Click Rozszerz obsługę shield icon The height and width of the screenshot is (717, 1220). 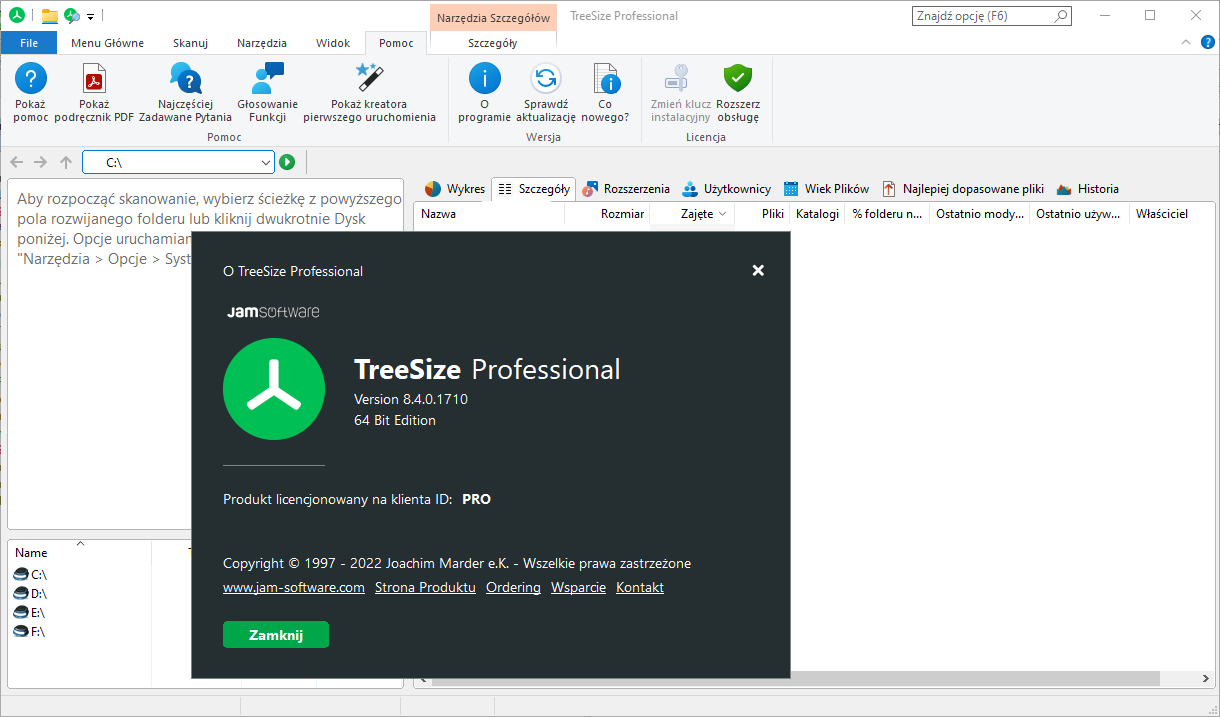(x=738, y=78)
